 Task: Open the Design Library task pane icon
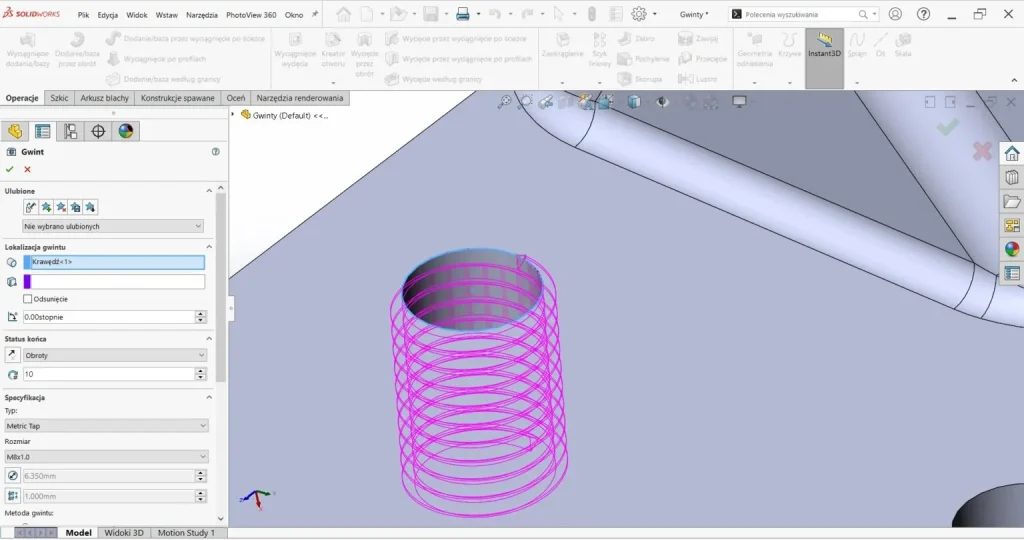pyautogui.click(x=1012, y=178)
